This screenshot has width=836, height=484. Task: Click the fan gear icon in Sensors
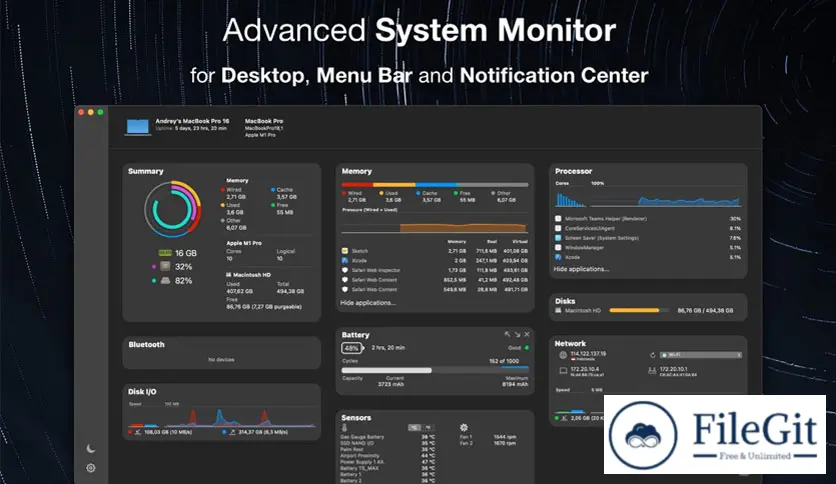click(464, 427)
